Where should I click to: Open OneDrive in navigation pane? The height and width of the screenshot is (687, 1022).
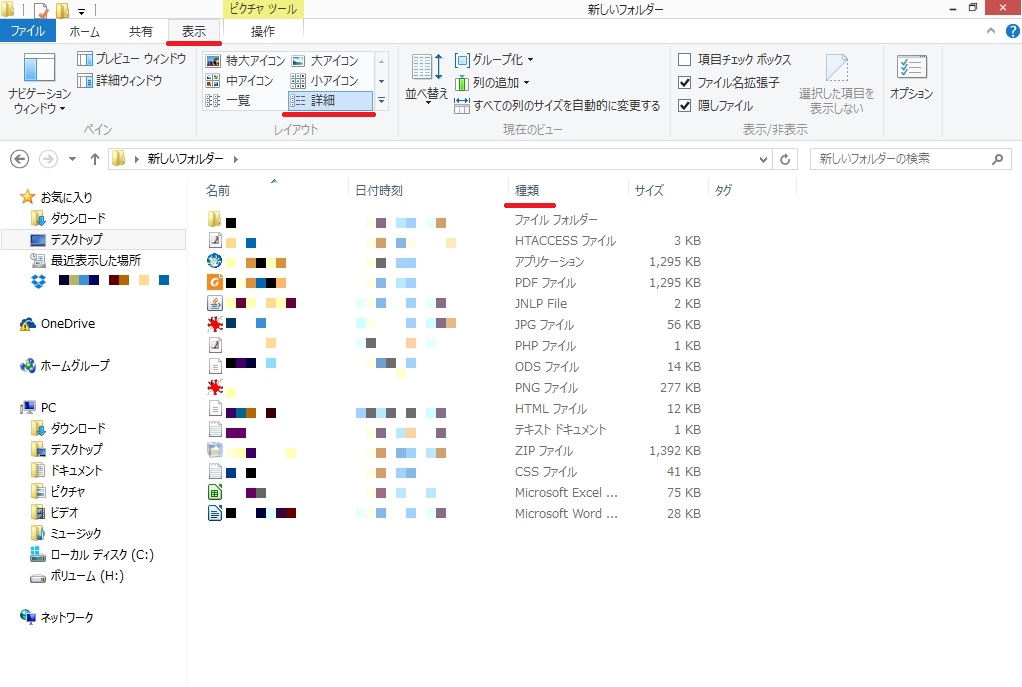point(57,324)
